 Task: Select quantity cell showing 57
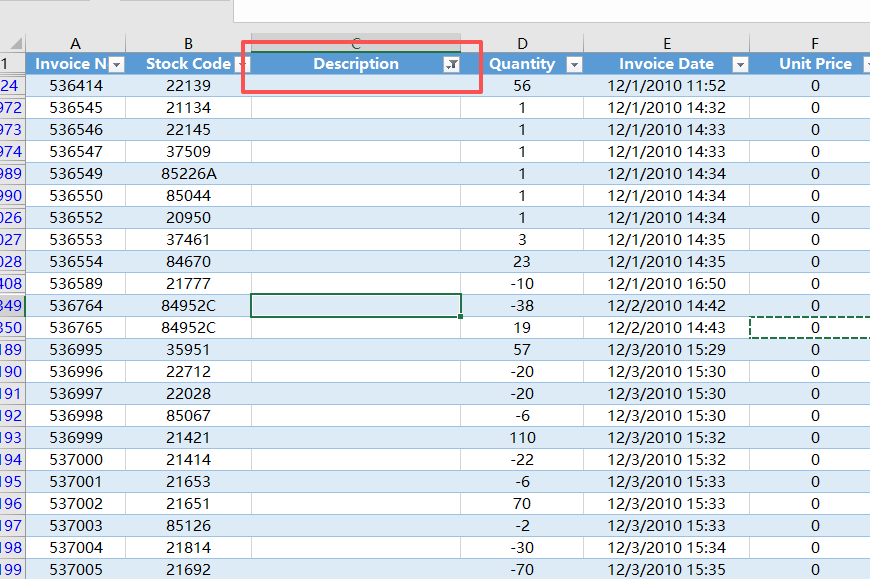click(x=522, y=349)
